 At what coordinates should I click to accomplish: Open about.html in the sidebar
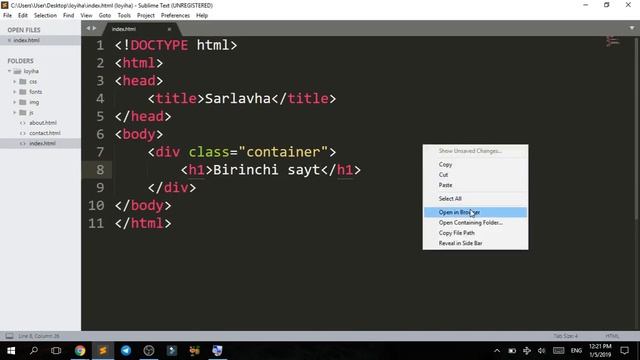click(x=42, y=123)
